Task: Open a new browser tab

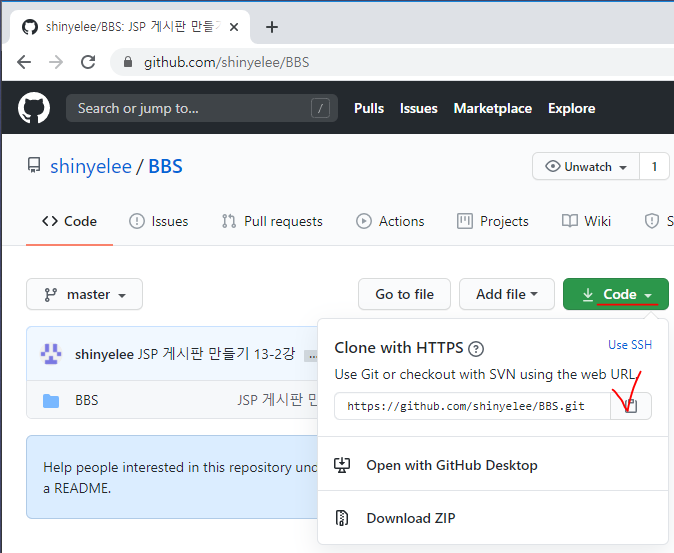Action: click(272, 27)
